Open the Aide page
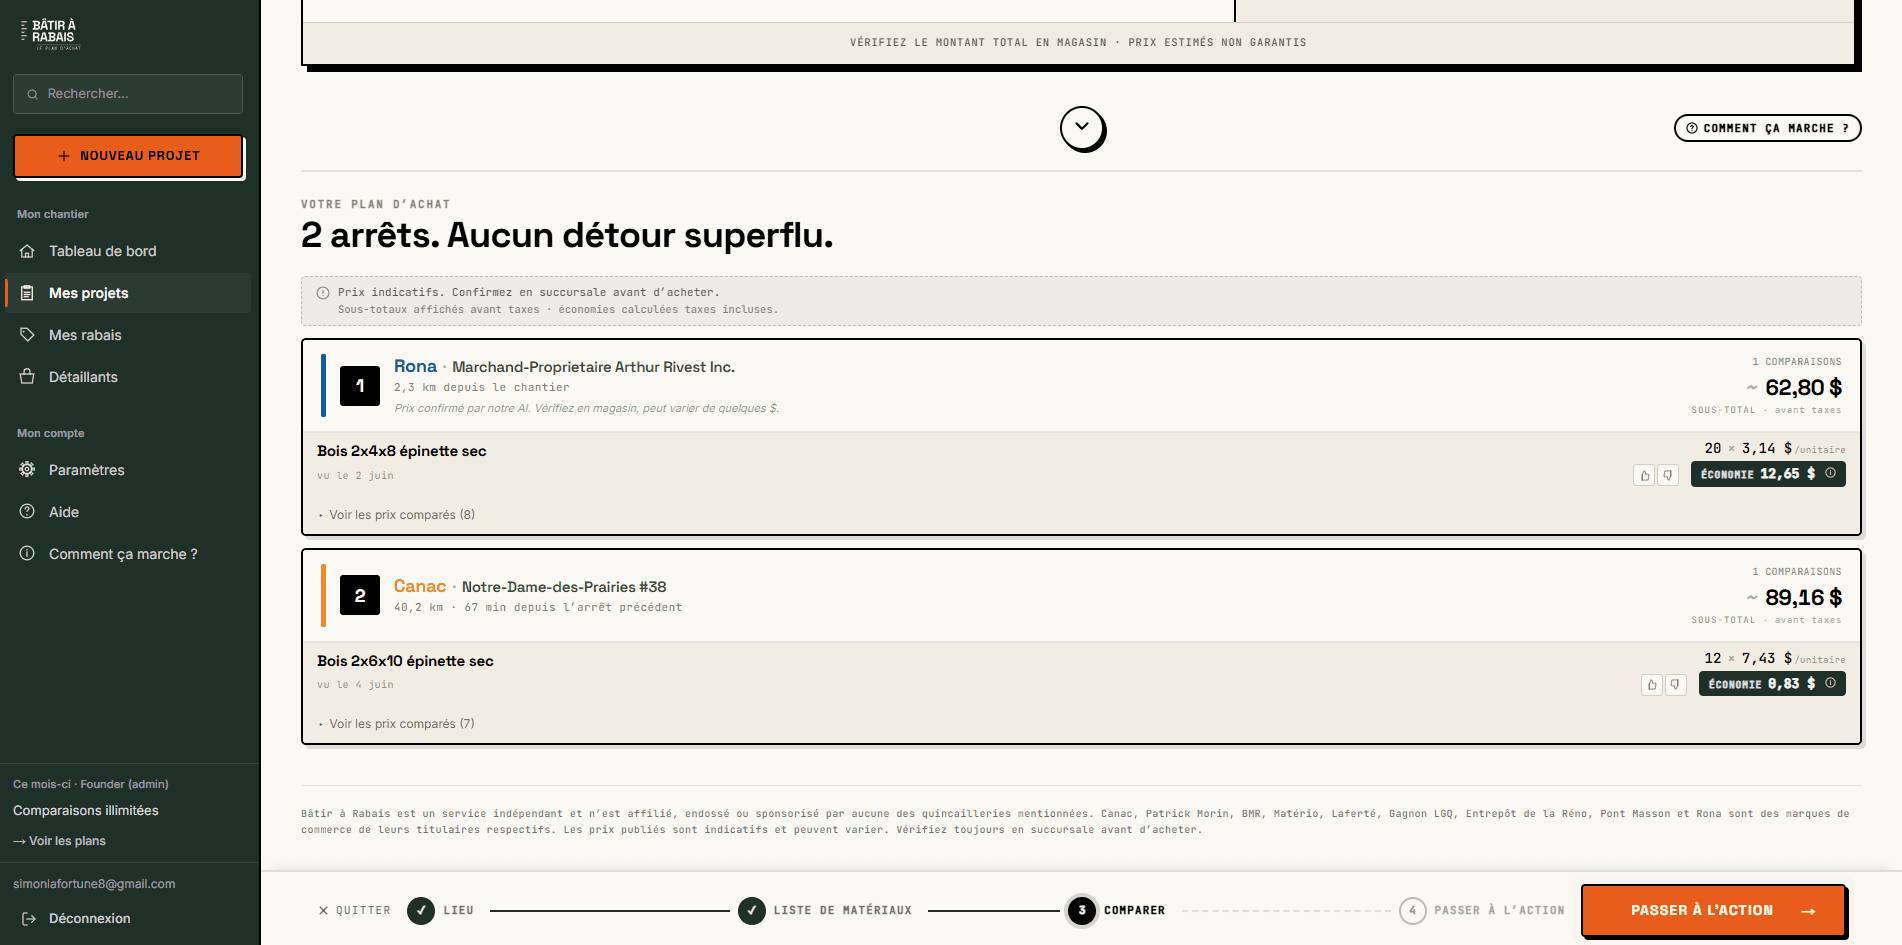1902x945 pixels. click(x=128, y=512)
